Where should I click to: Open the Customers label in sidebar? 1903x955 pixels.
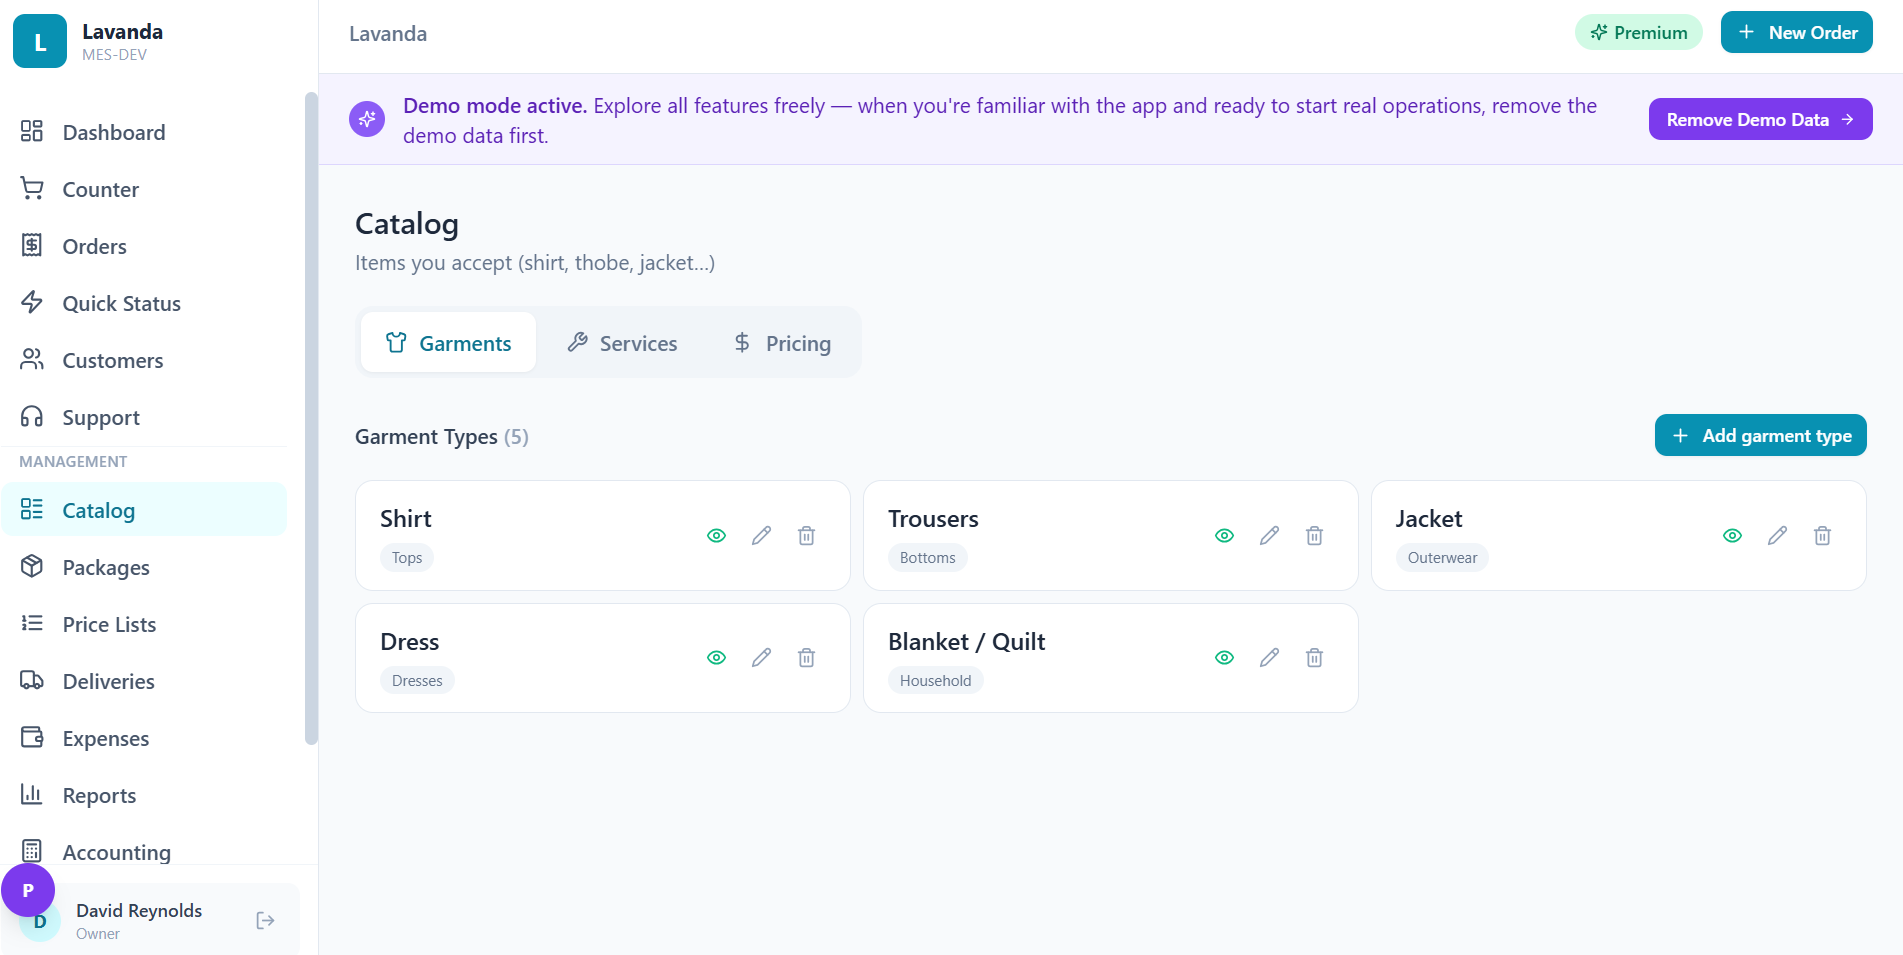(x=113, y=360)
